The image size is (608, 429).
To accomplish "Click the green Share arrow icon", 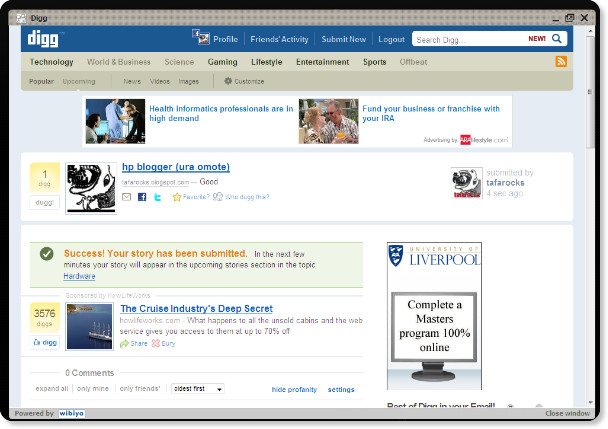I will (124, 344).
